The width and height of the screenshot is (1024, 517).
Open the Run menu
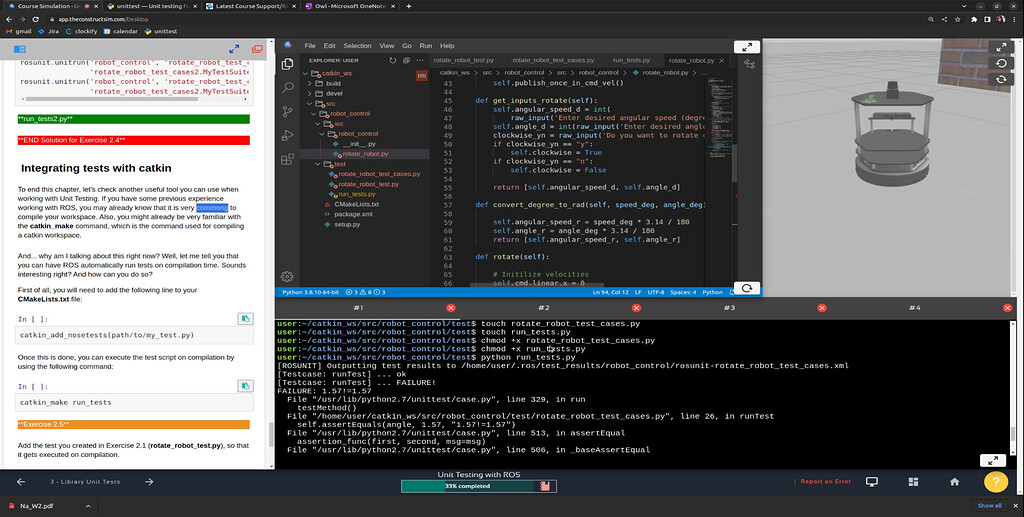coord(426,46)
